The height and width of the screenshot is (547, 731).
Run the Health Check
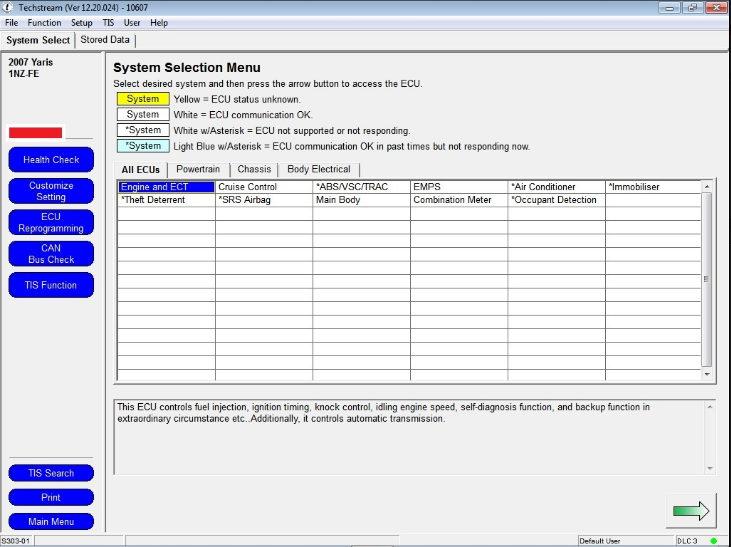point(51,160)
